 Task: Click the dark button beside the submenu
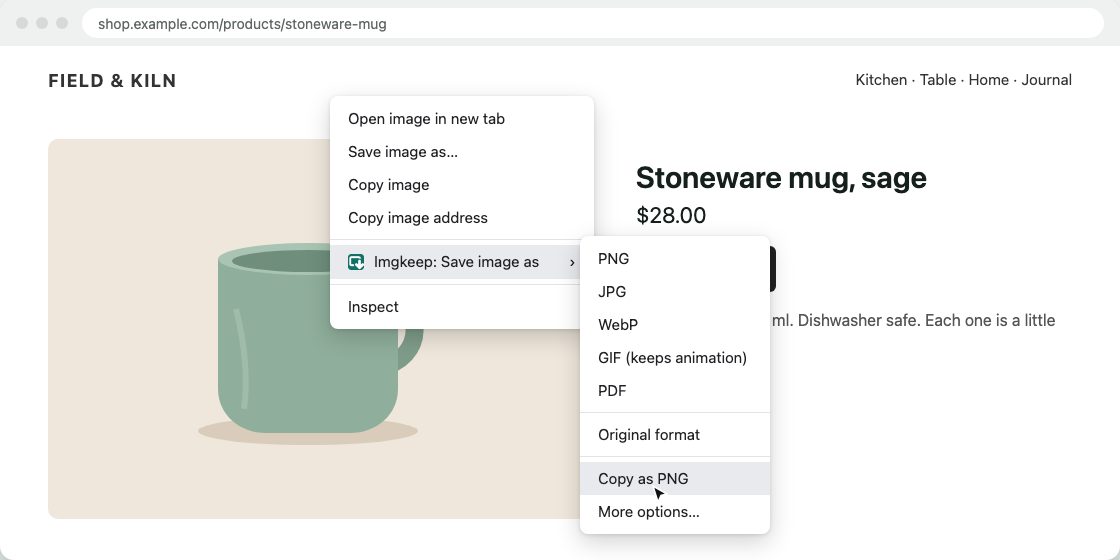coord(773,269)
